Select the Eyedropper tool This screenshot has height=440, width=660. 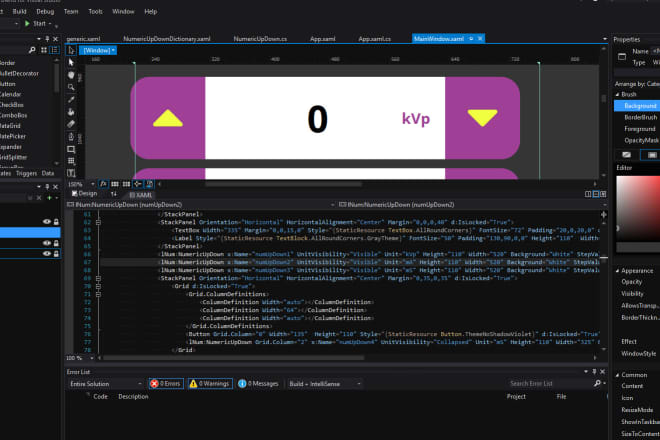[71, 100]
